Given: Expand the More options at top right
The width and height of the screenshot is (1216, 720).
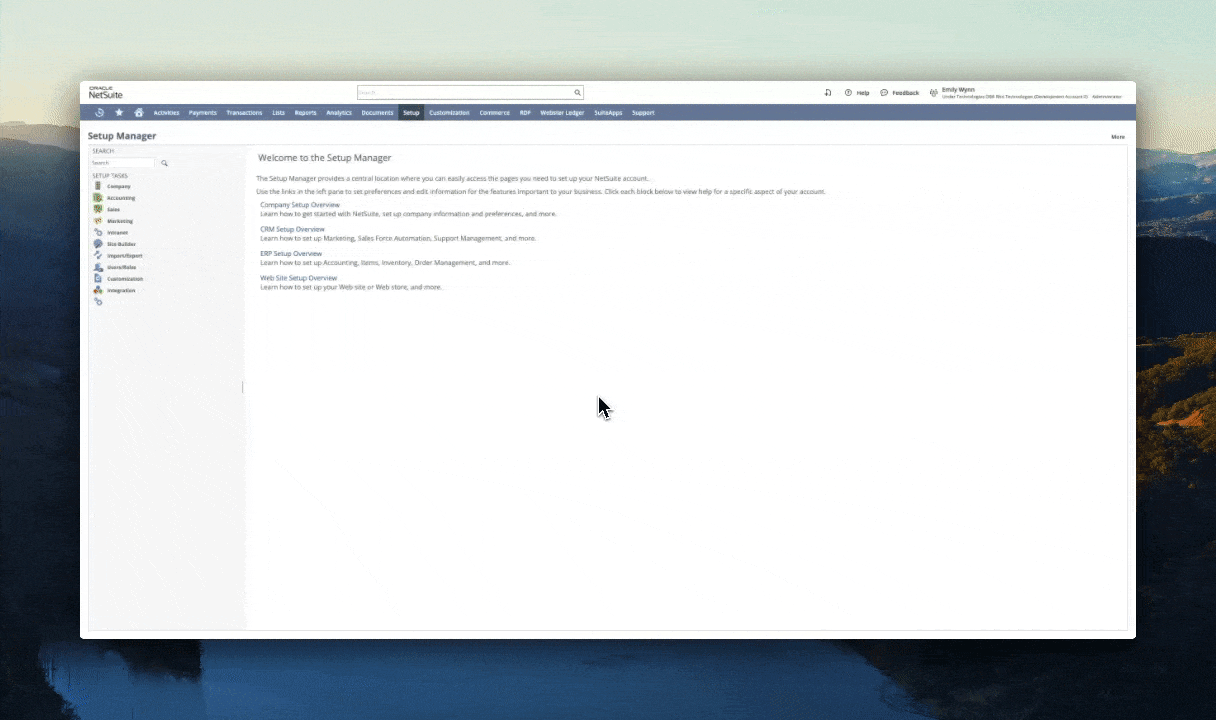Looking at the screenshot, I should tap(1117, 136).
